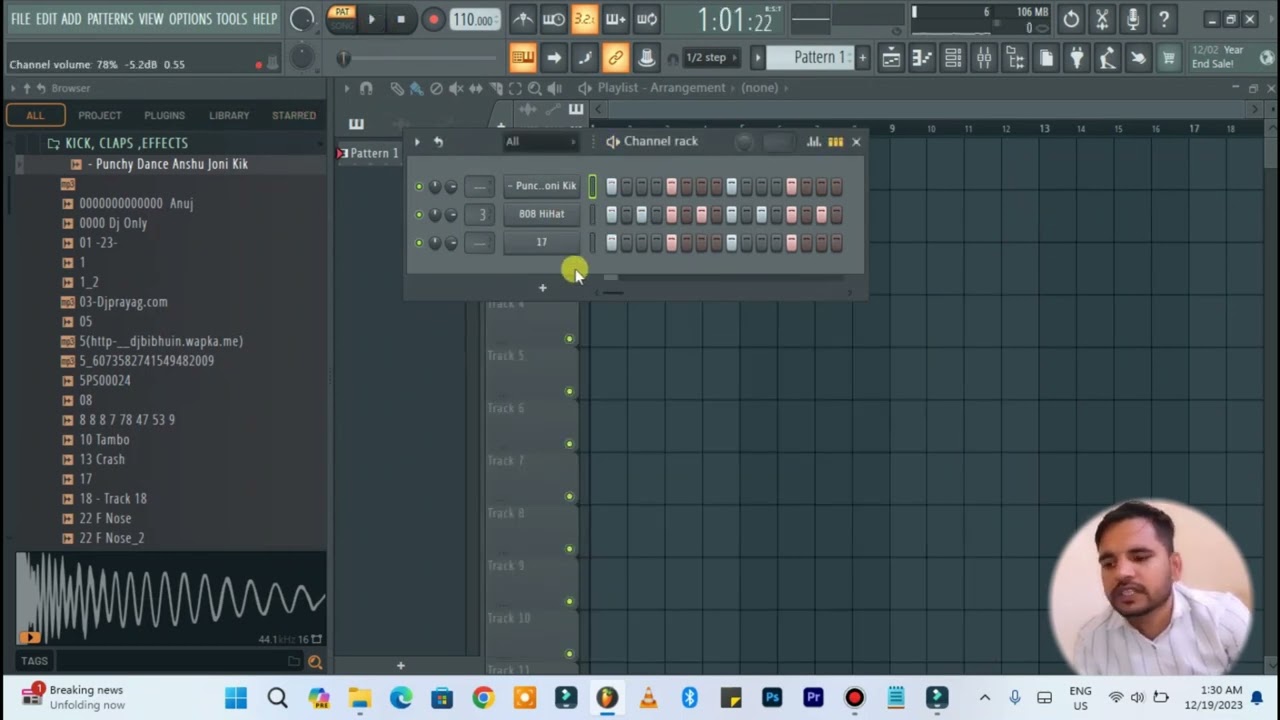Open Channel rack options menu arrow
Screen dimensions: 1280x720
(x=417, y=142)
